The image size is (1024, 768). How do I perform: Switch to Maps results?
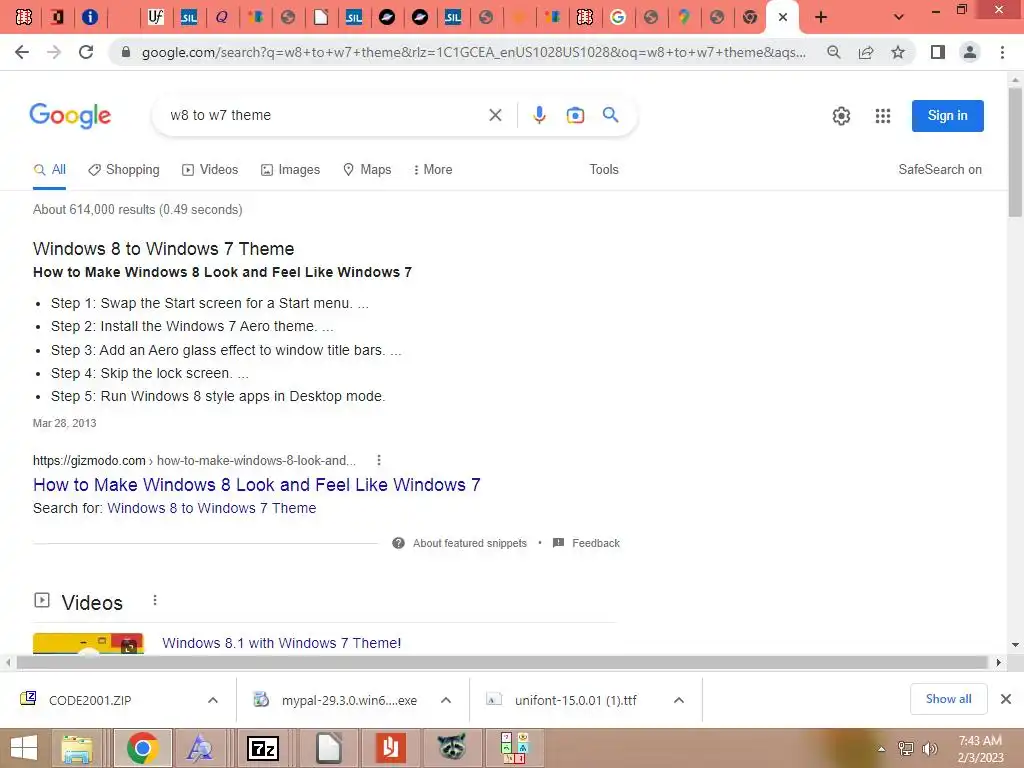pyautogui.click(x=367, y=170)
